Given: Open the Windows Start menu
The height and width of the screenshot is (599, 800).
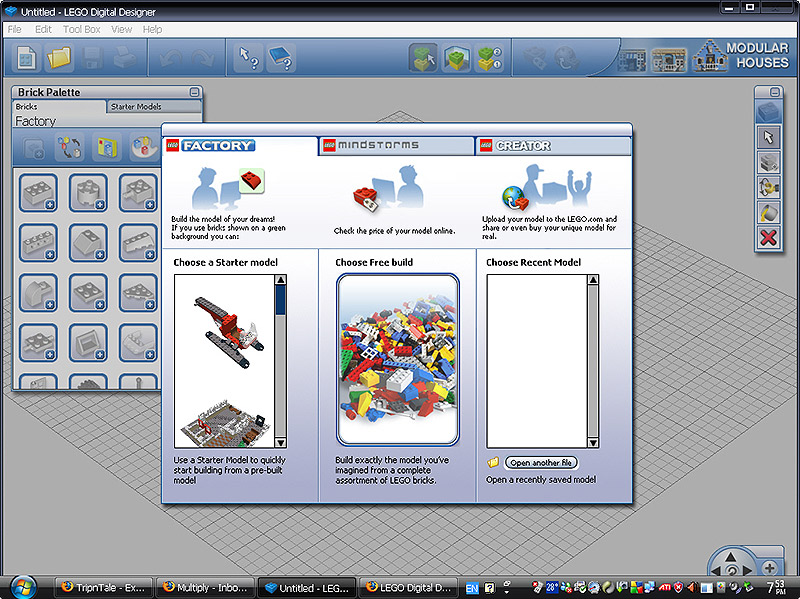Looking at the screenshot, I should coord(23,587).
